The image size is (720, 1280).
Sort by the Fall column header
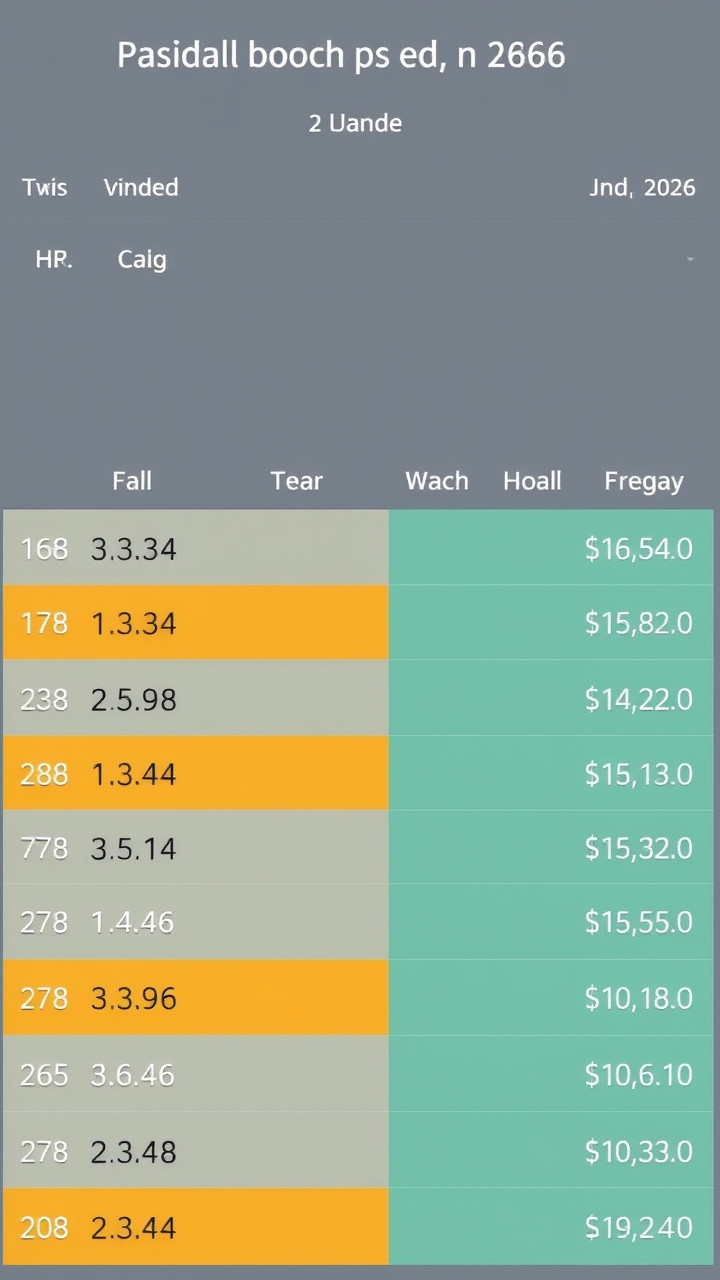click(x=132, y=481)
